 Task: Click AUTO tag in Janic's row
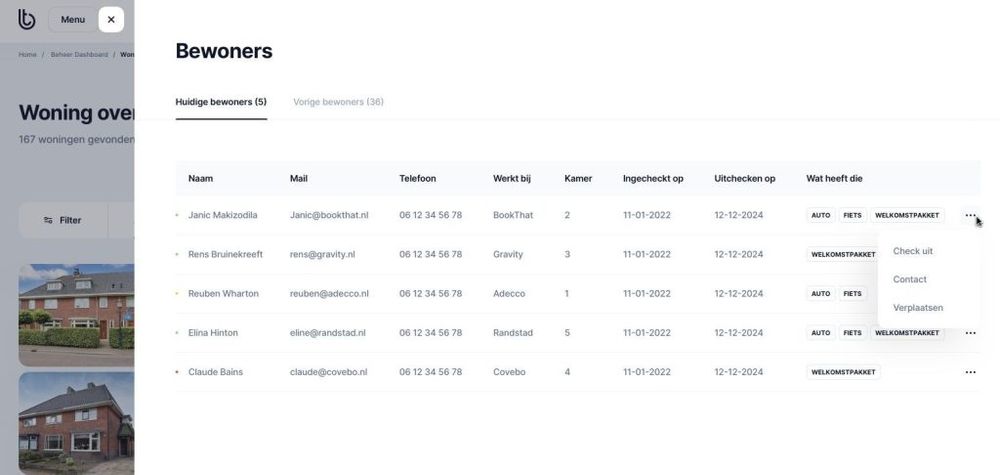[821, 216]
